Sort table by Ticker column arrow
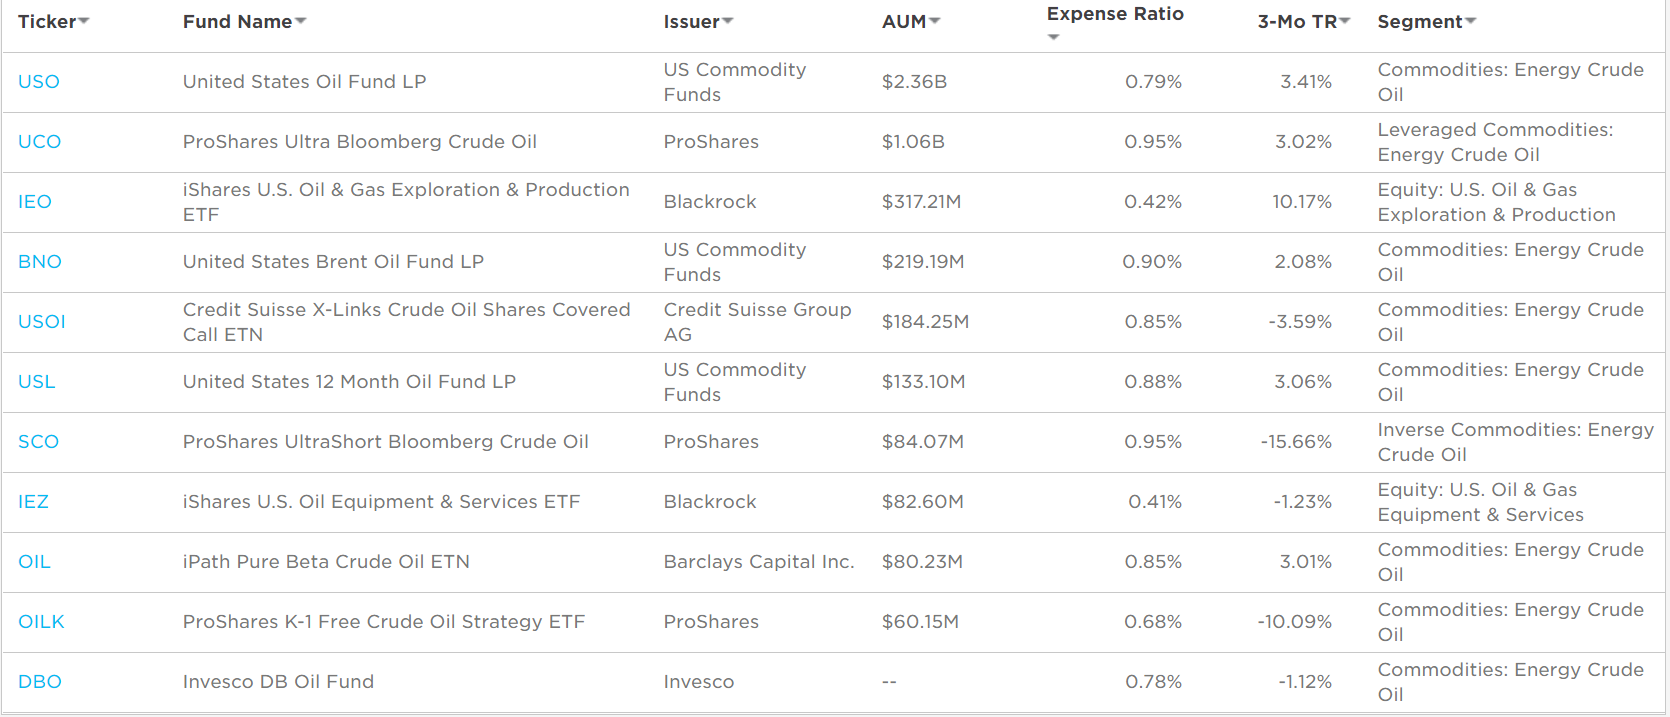Screen dimensions: 1670x717 tap(84, 22)
